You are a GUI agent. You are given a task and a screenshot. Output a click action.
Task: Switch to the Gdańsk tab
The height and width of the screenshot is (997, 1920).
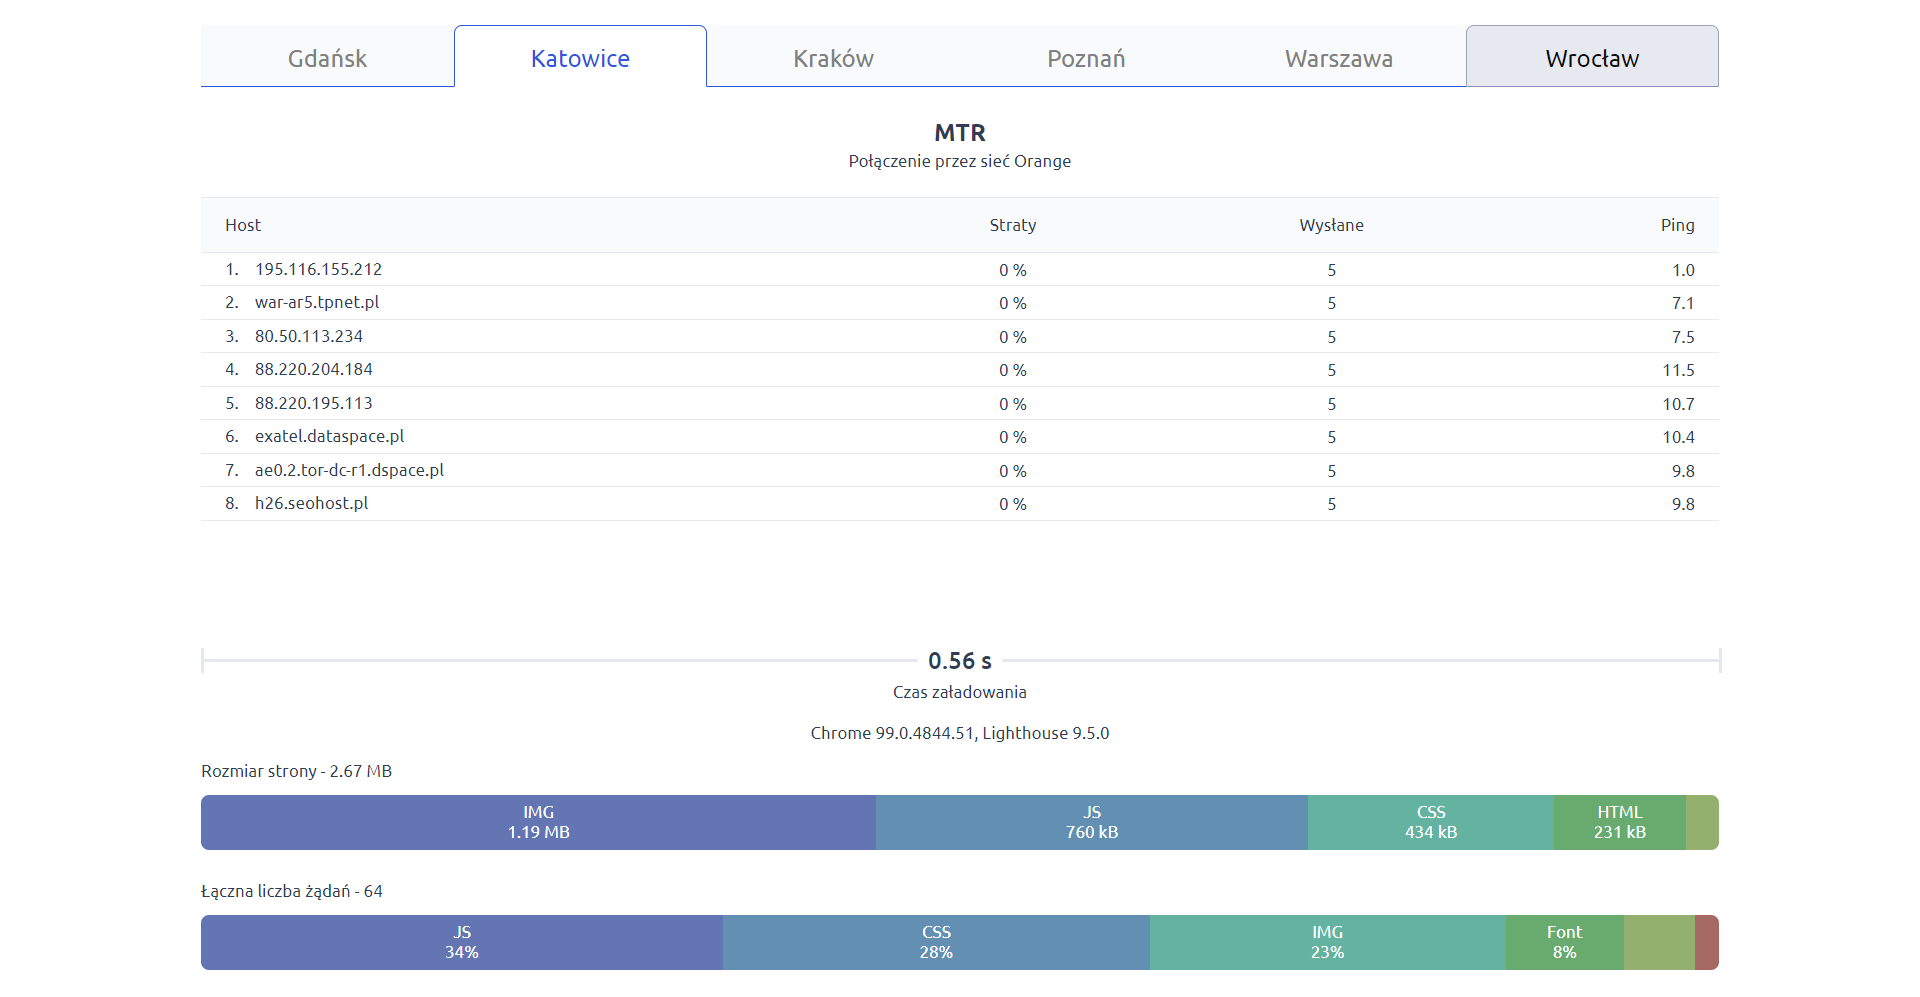(x=327, y=58)
